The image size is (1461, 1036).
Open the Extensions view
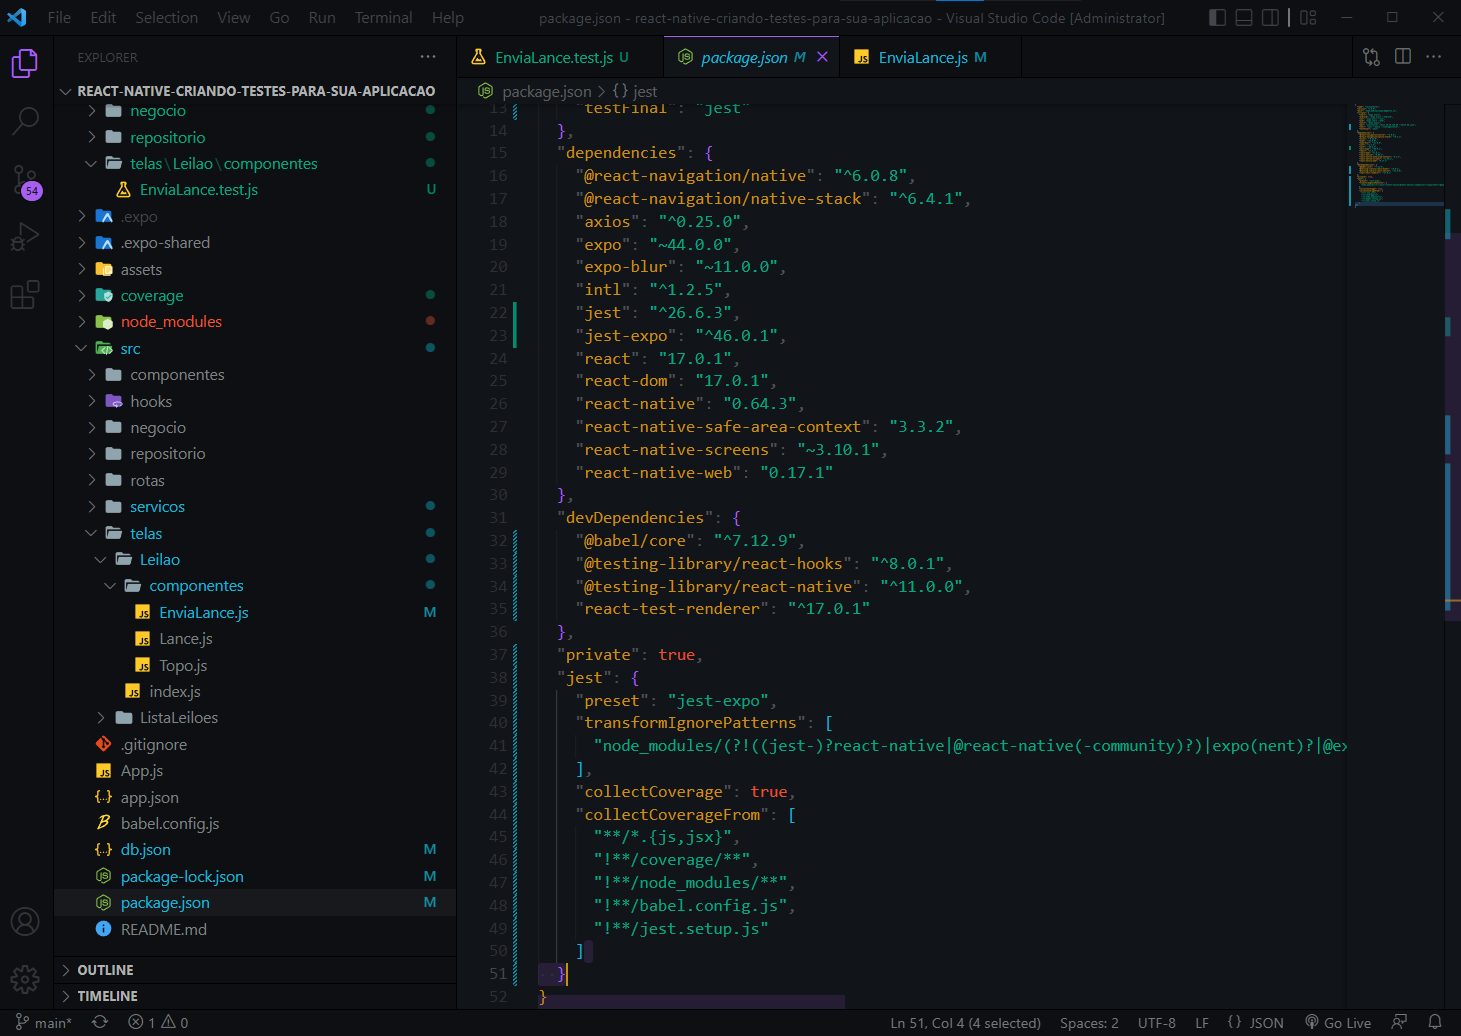25,295
